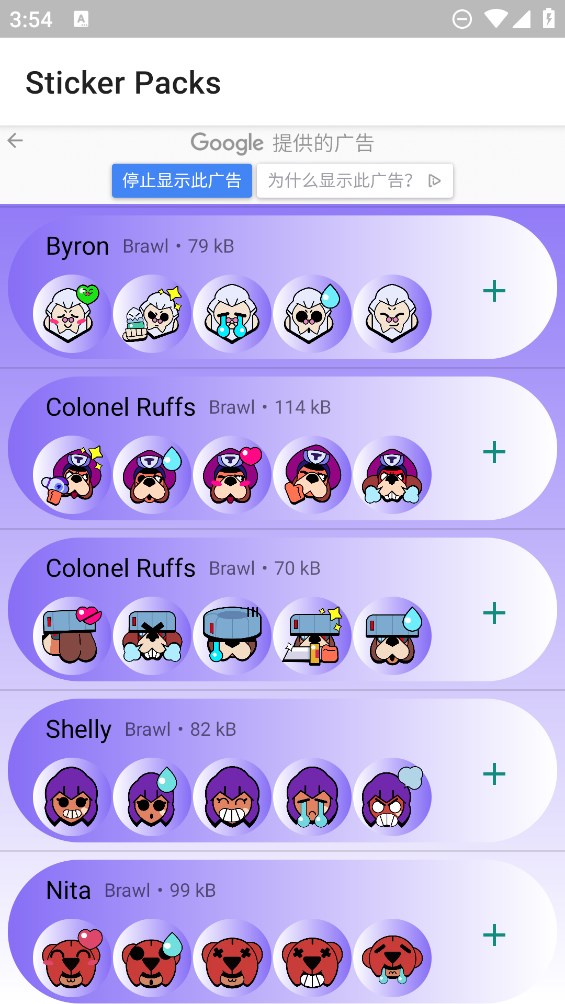Viewport: 565px width, 1004px height.
Task: Select Nita sticker with pink heart
Action: pyautogui.click(x=72, y=958)
